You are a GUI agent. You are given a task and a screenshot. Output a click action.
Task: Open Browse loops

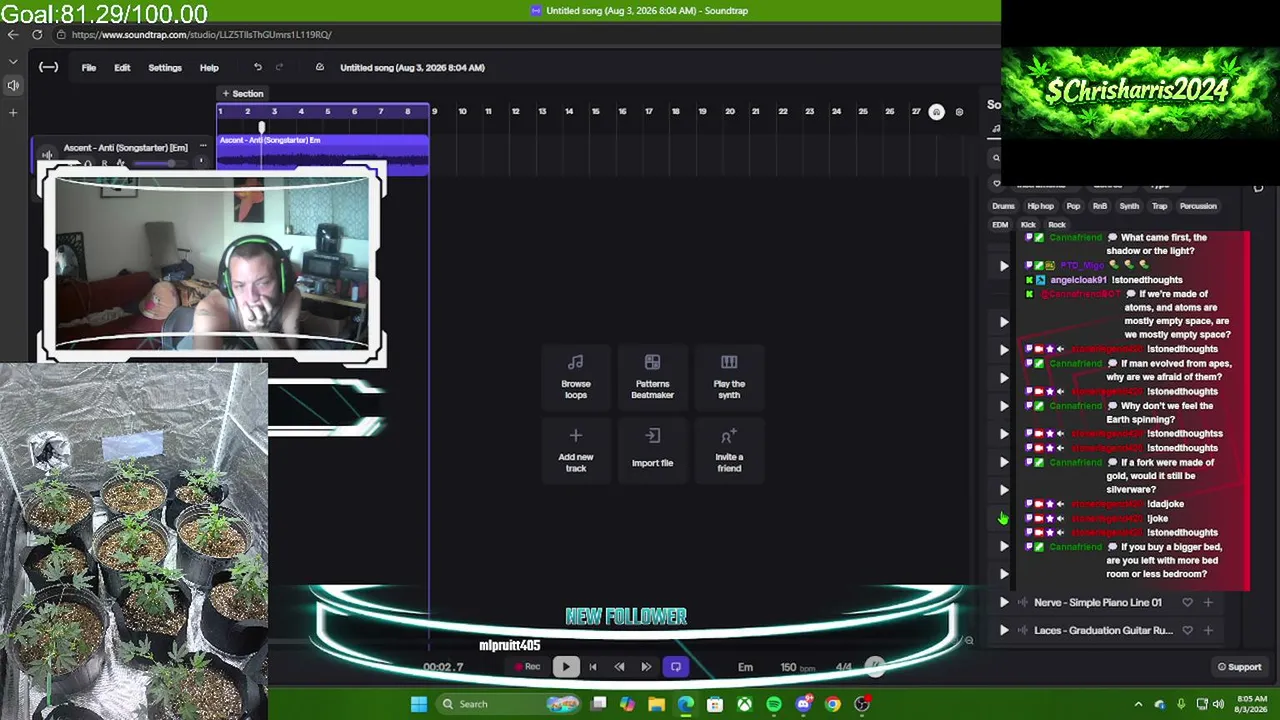[576, 377]
